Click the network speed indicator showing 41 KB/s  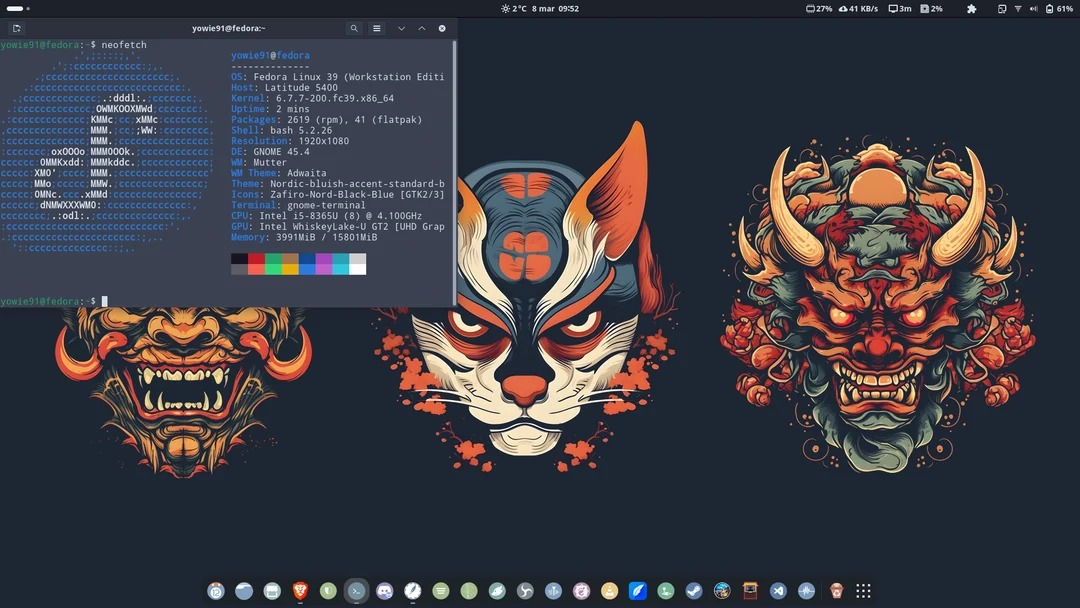click(858, 9)
